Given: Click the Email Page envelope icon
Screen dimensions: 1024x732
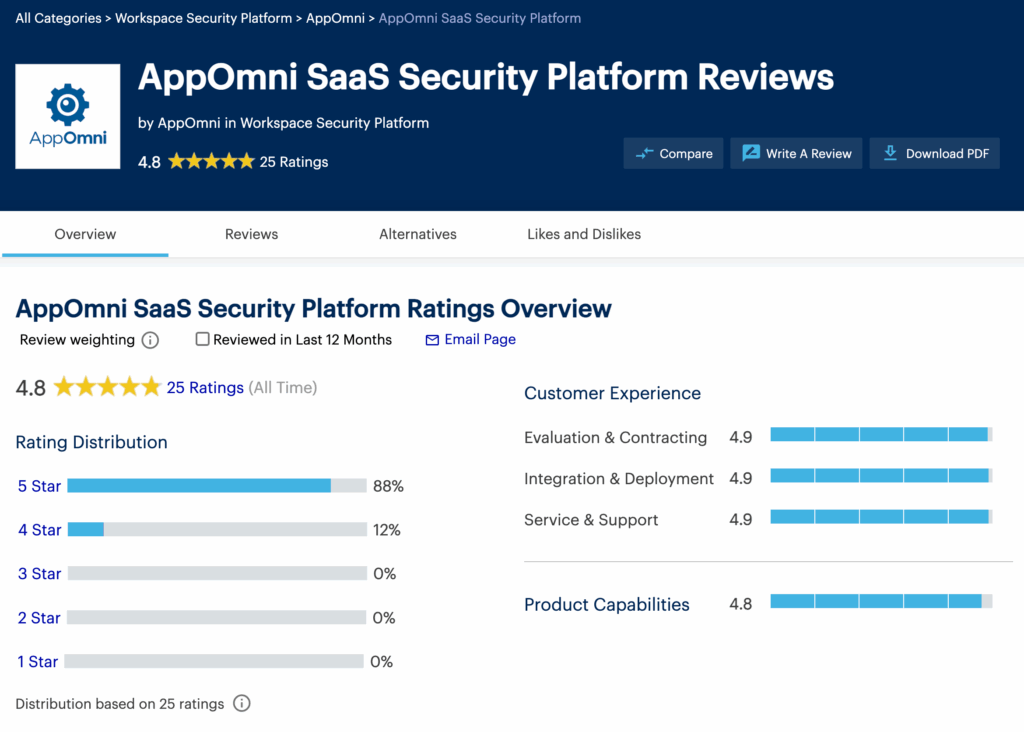Looking at the screenshot, I should point(432,340).
